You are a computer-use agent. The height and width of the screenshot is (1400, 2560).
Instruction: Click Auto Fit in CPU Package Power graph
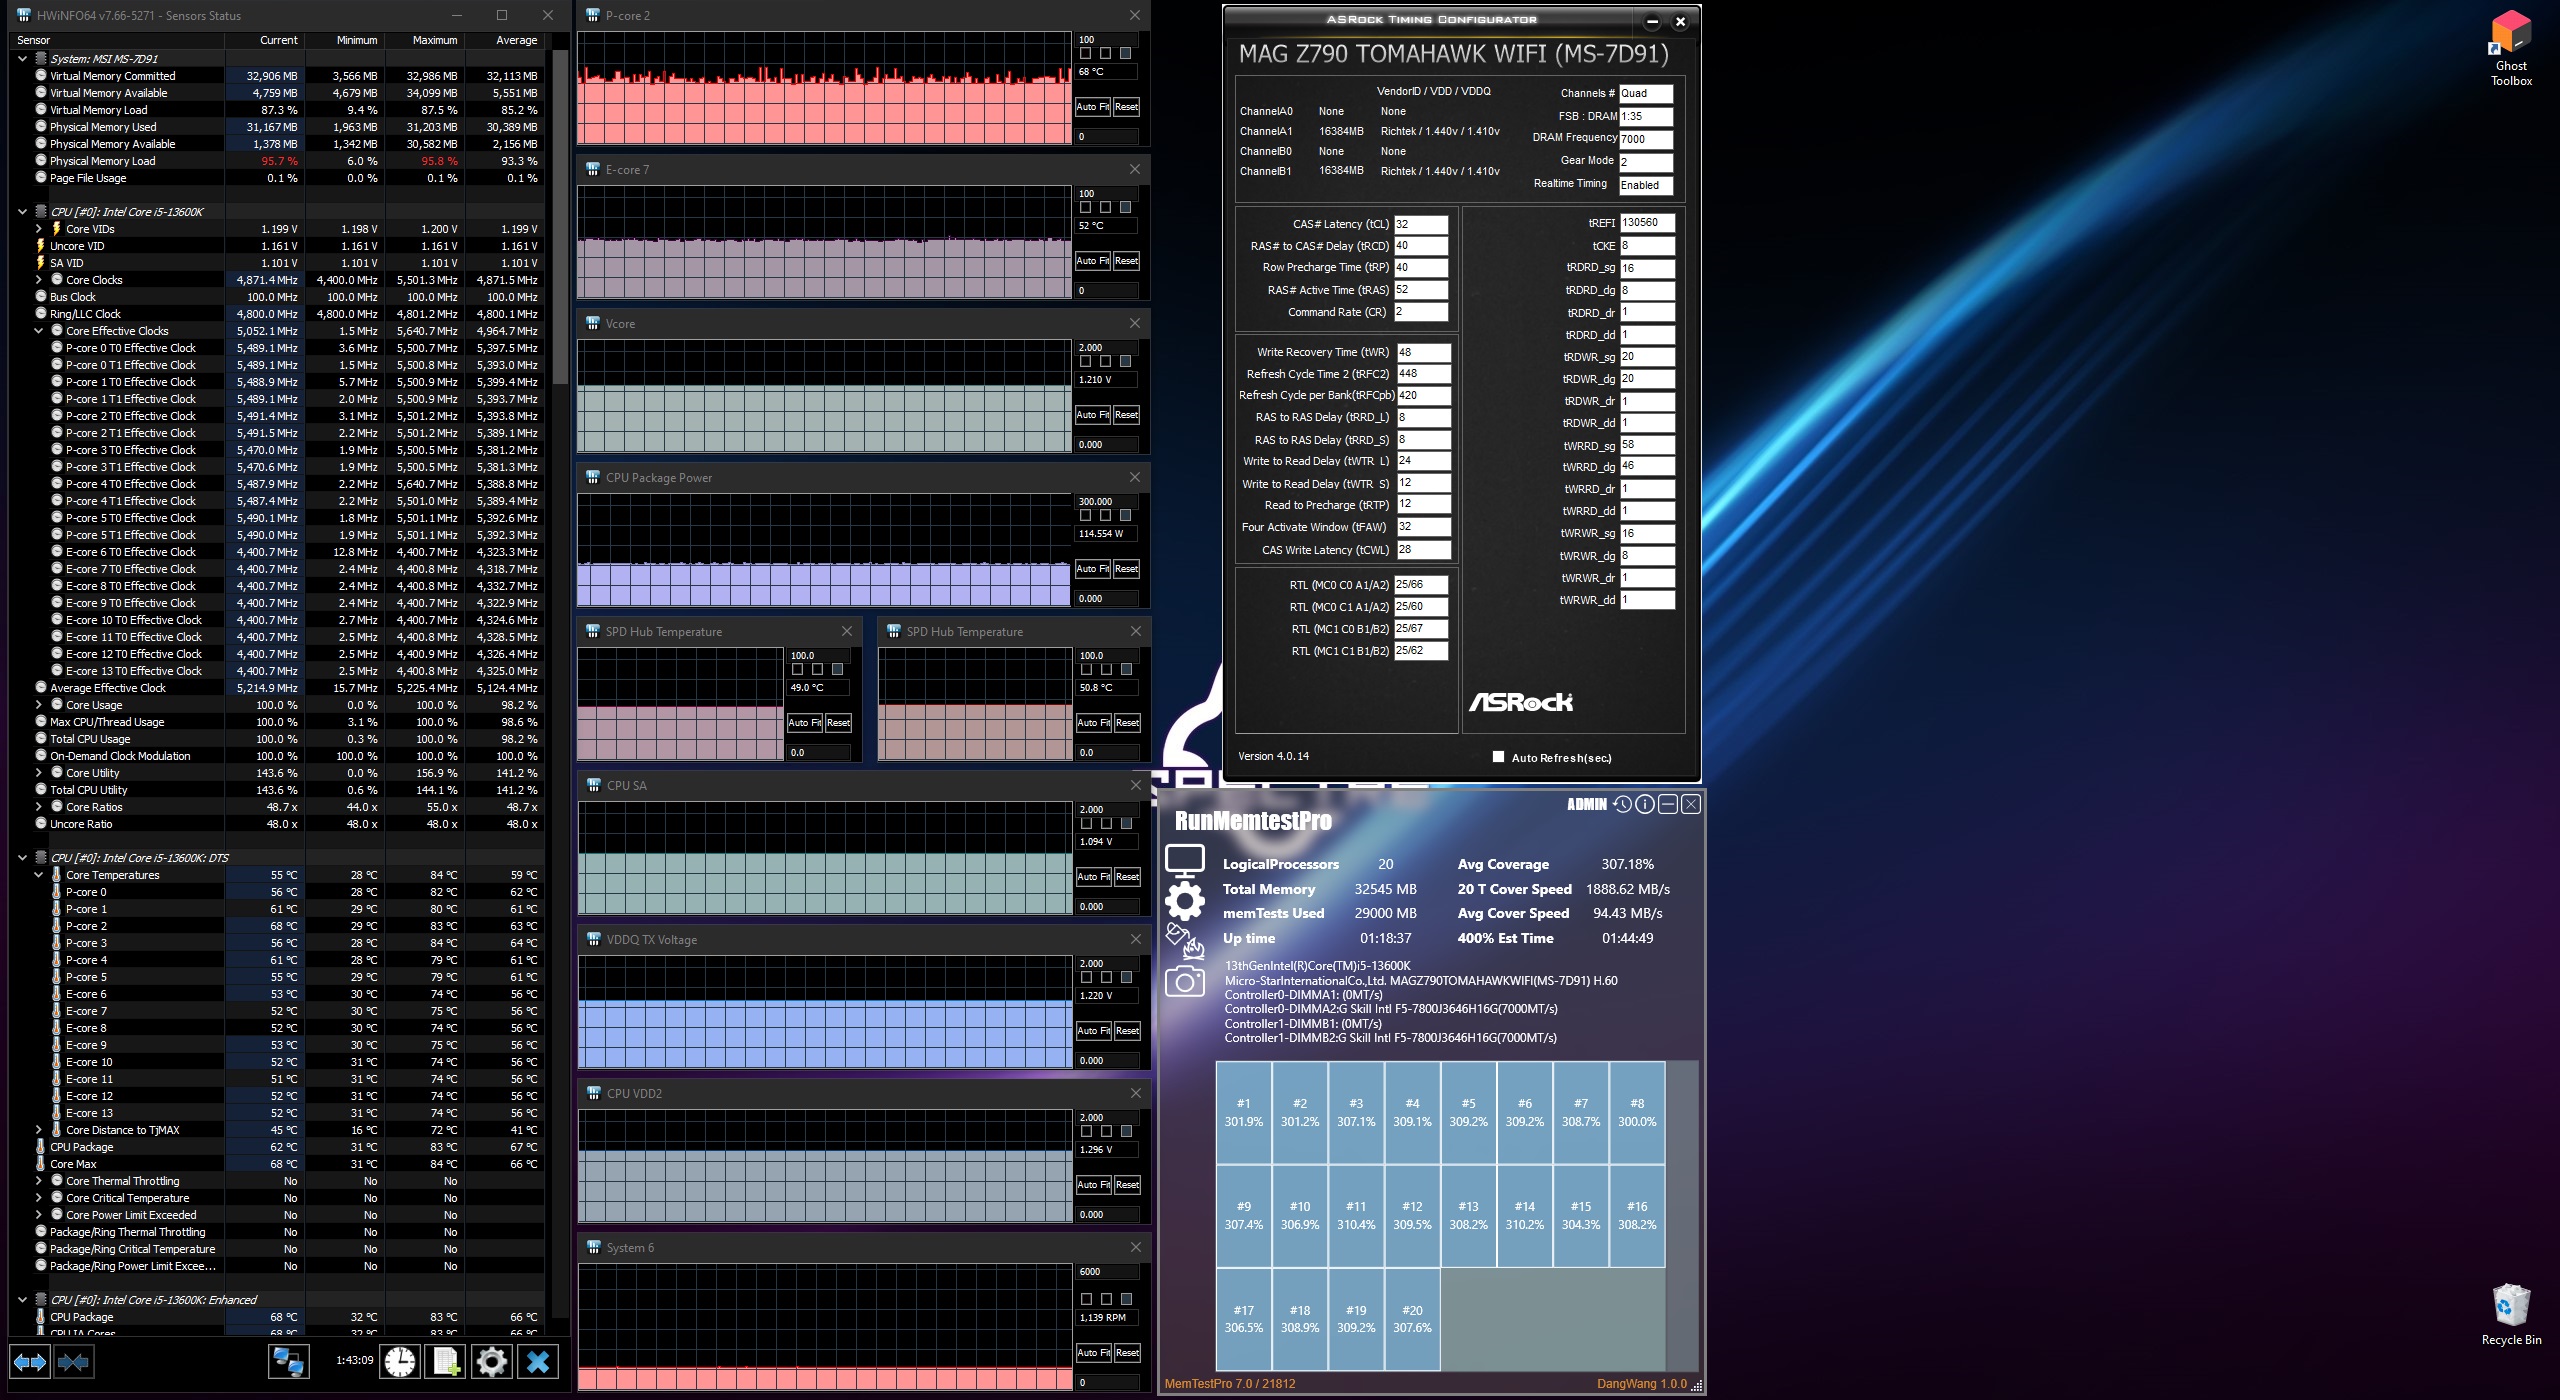1092,569
